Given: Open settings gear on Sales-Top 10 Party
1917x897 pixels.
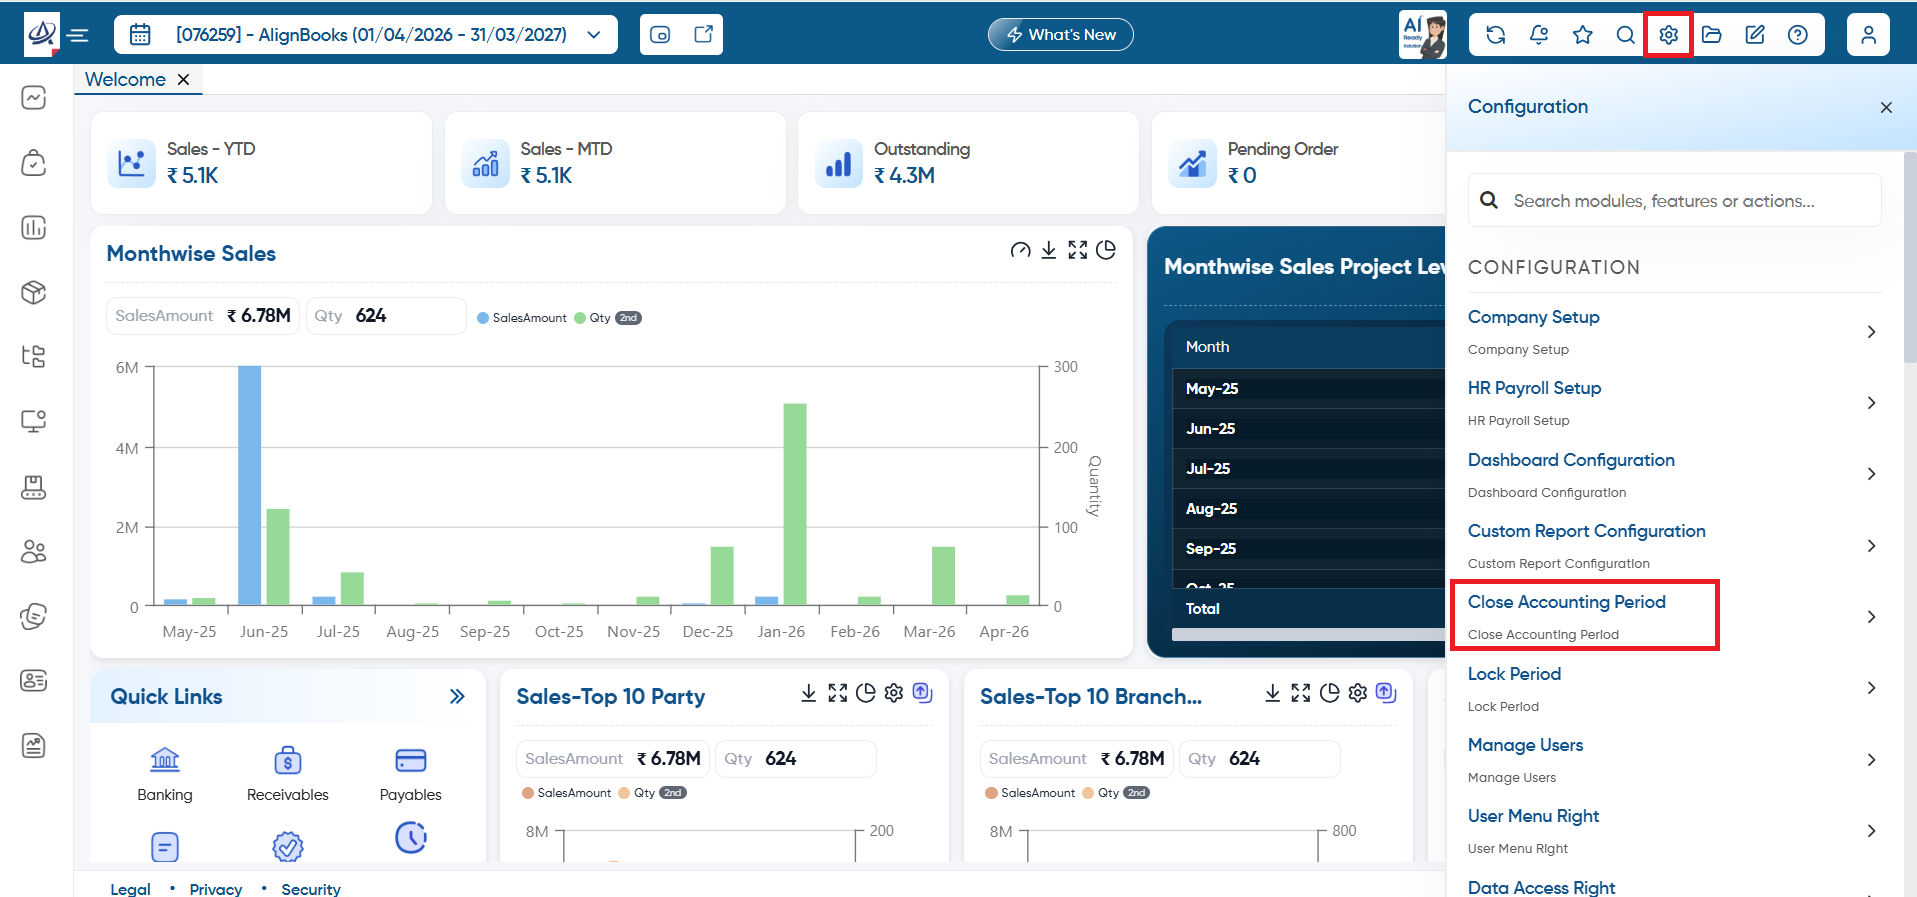Looking at the screenshot, I should [894, 693].
